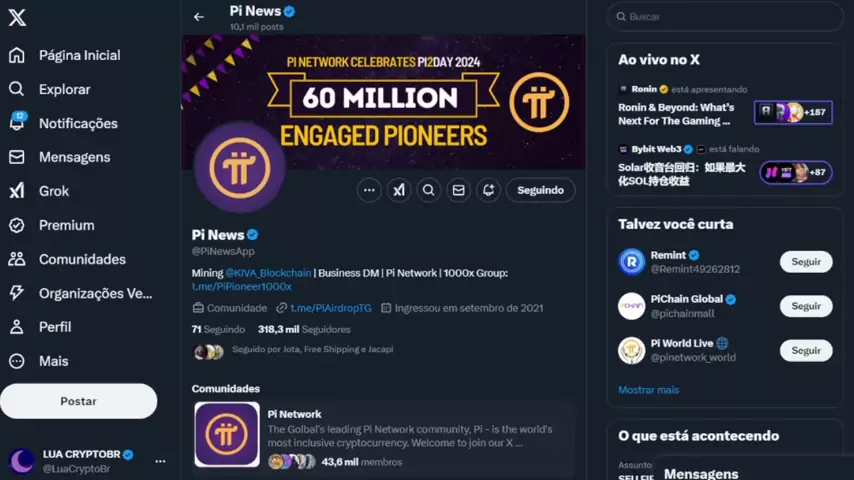Send a message via envelope icon

(459, 190)
